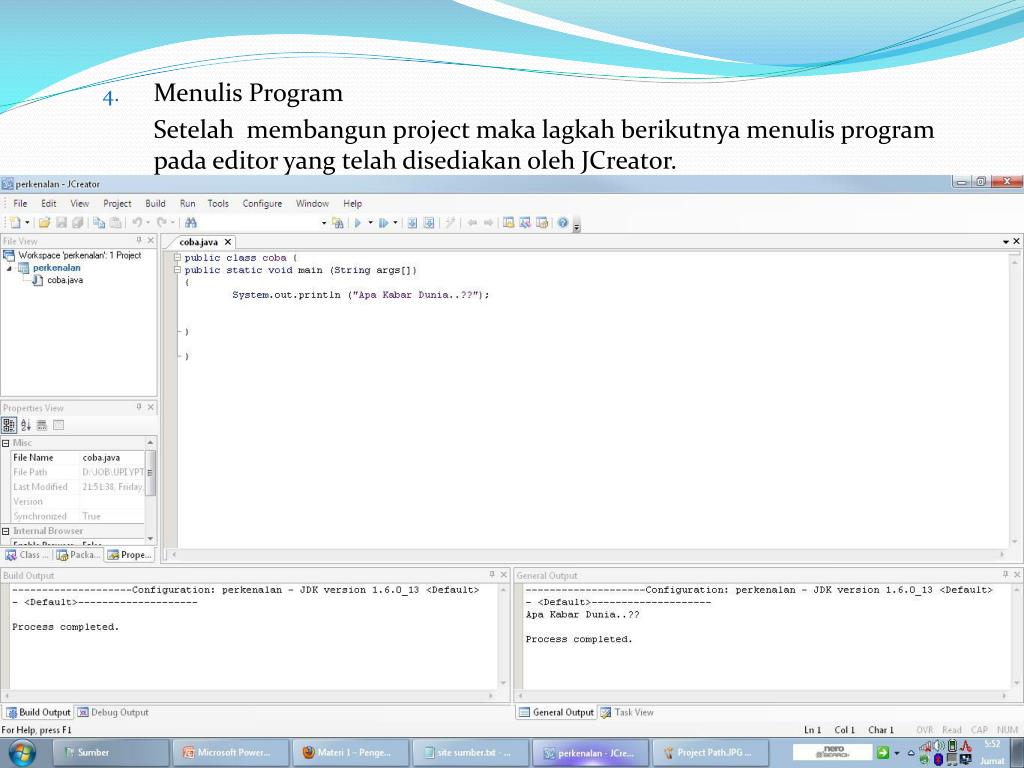Click the Redo arrow icon
Image resolution: width=1024 pixels, height=768 pixels.
click(161, 223)
